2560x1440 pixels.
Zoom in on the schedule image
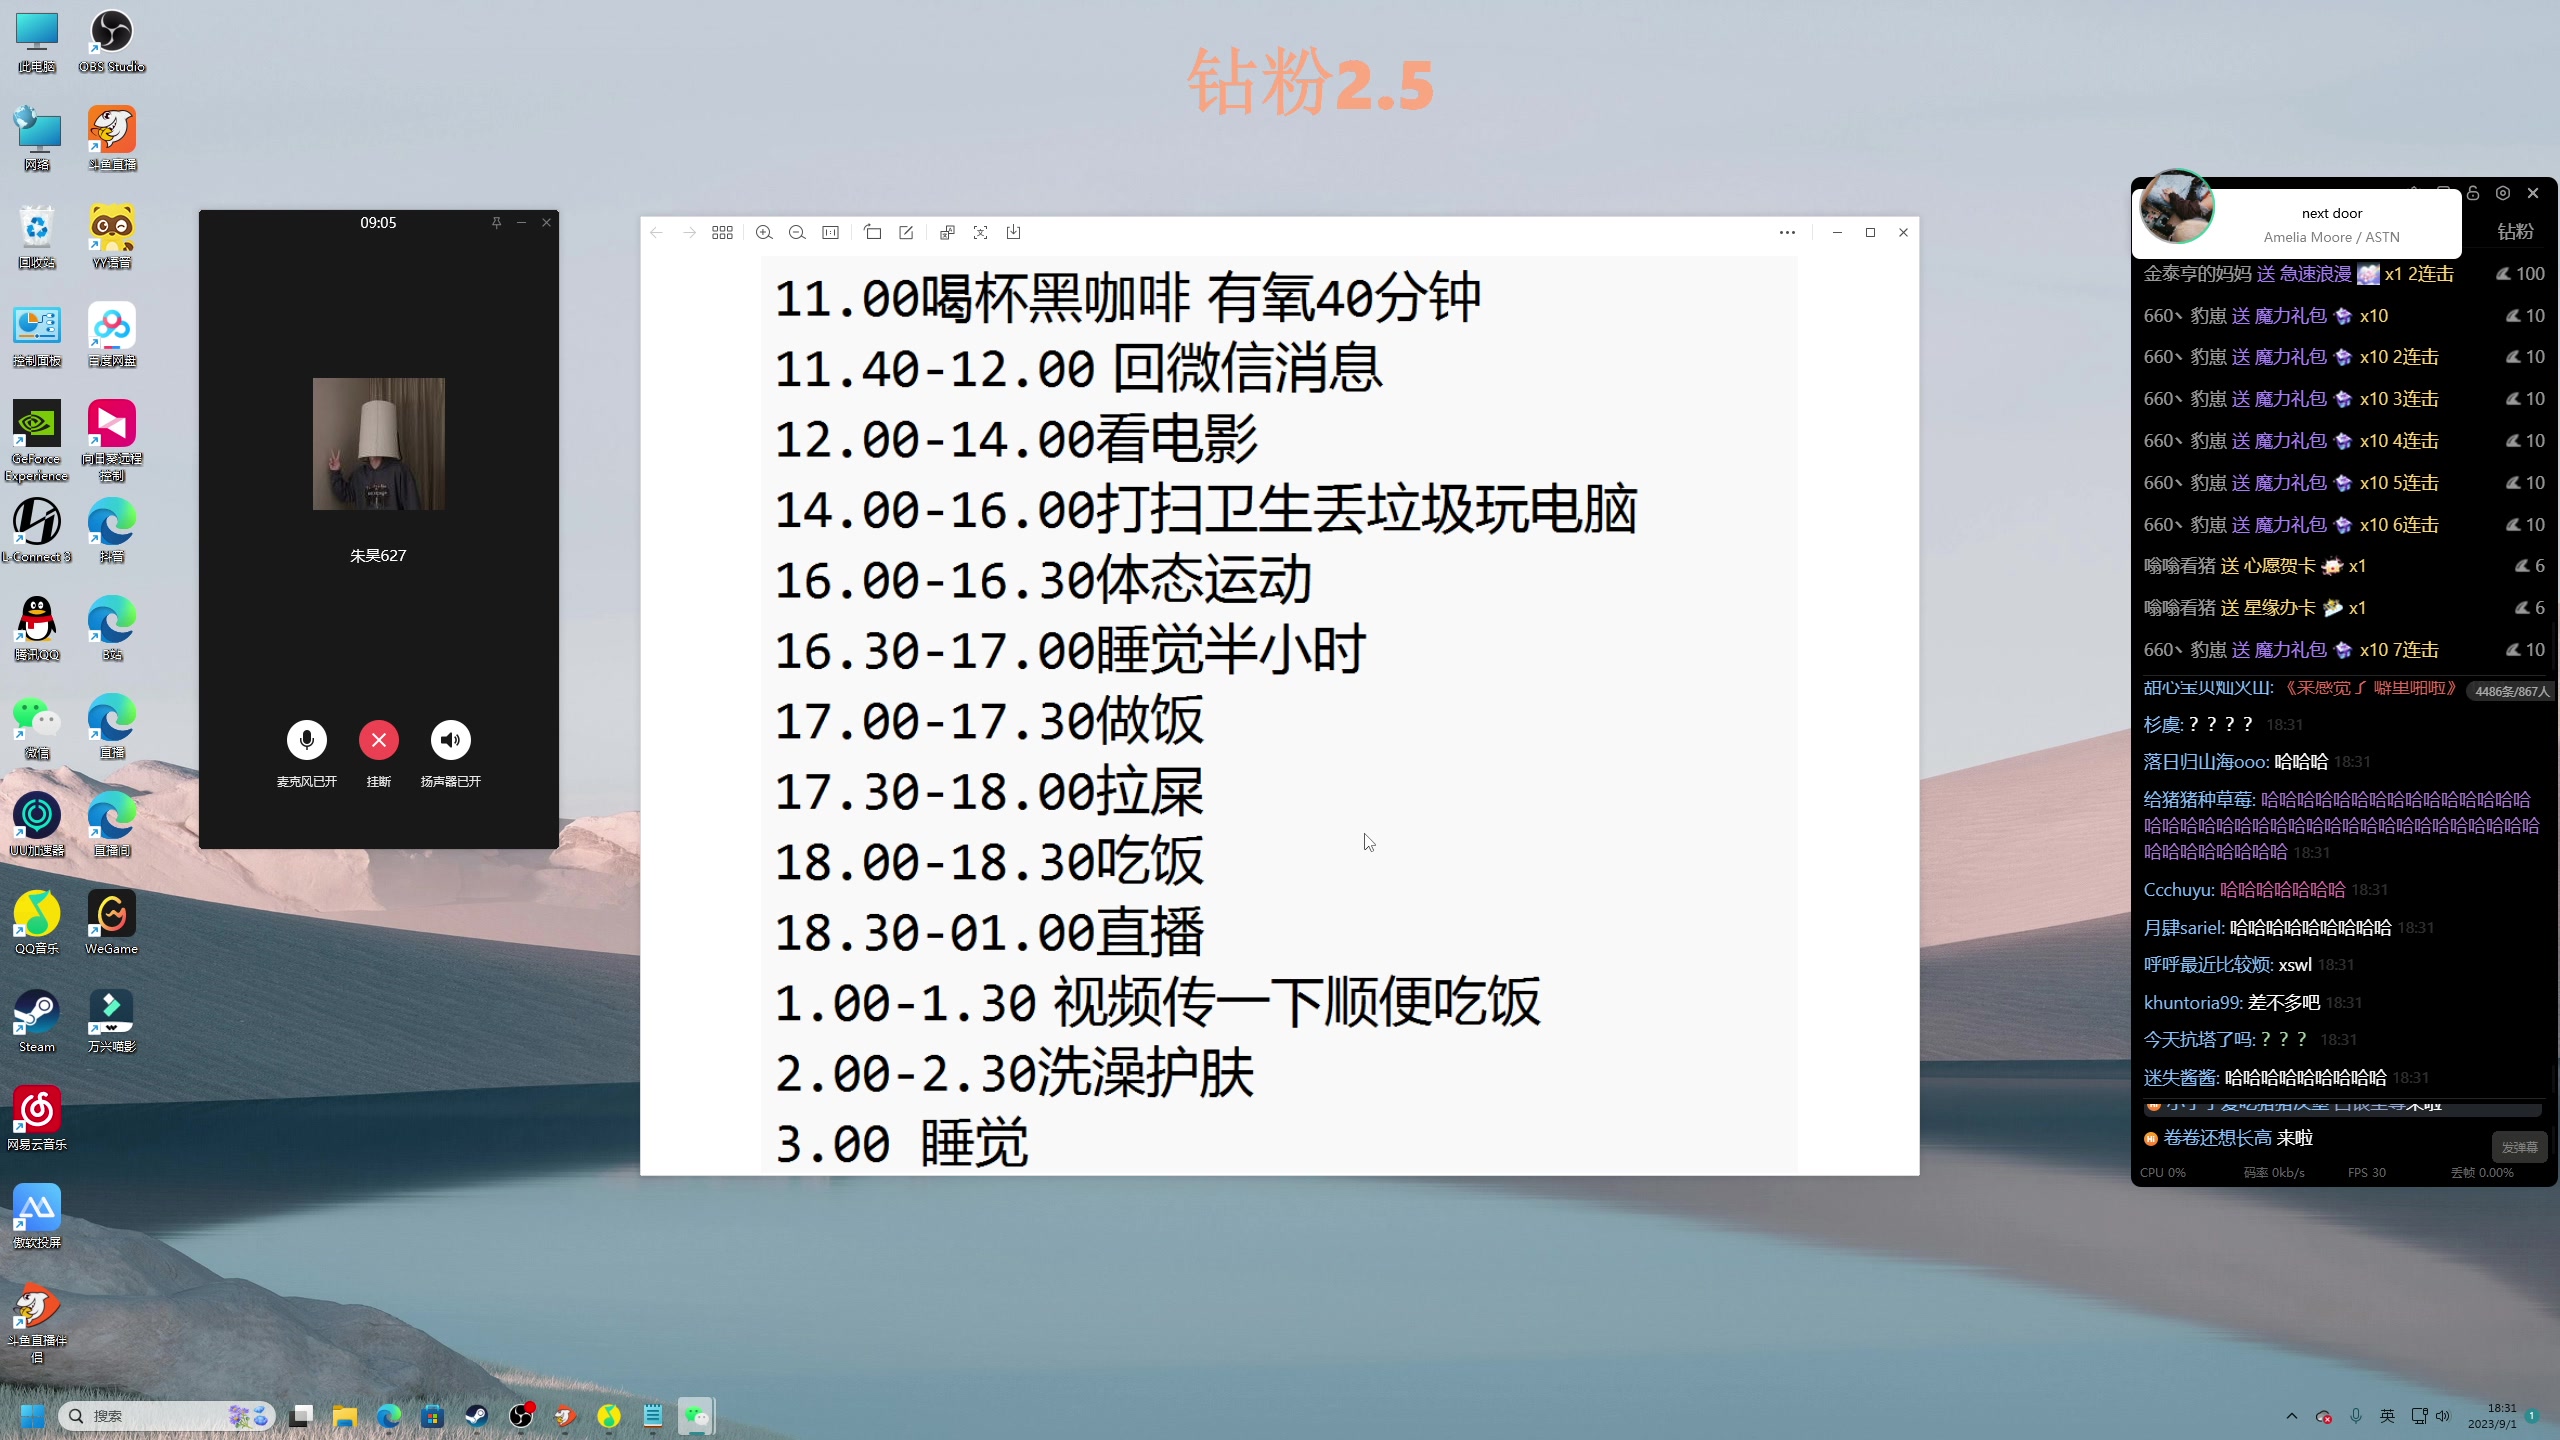(x=764, y=232)
